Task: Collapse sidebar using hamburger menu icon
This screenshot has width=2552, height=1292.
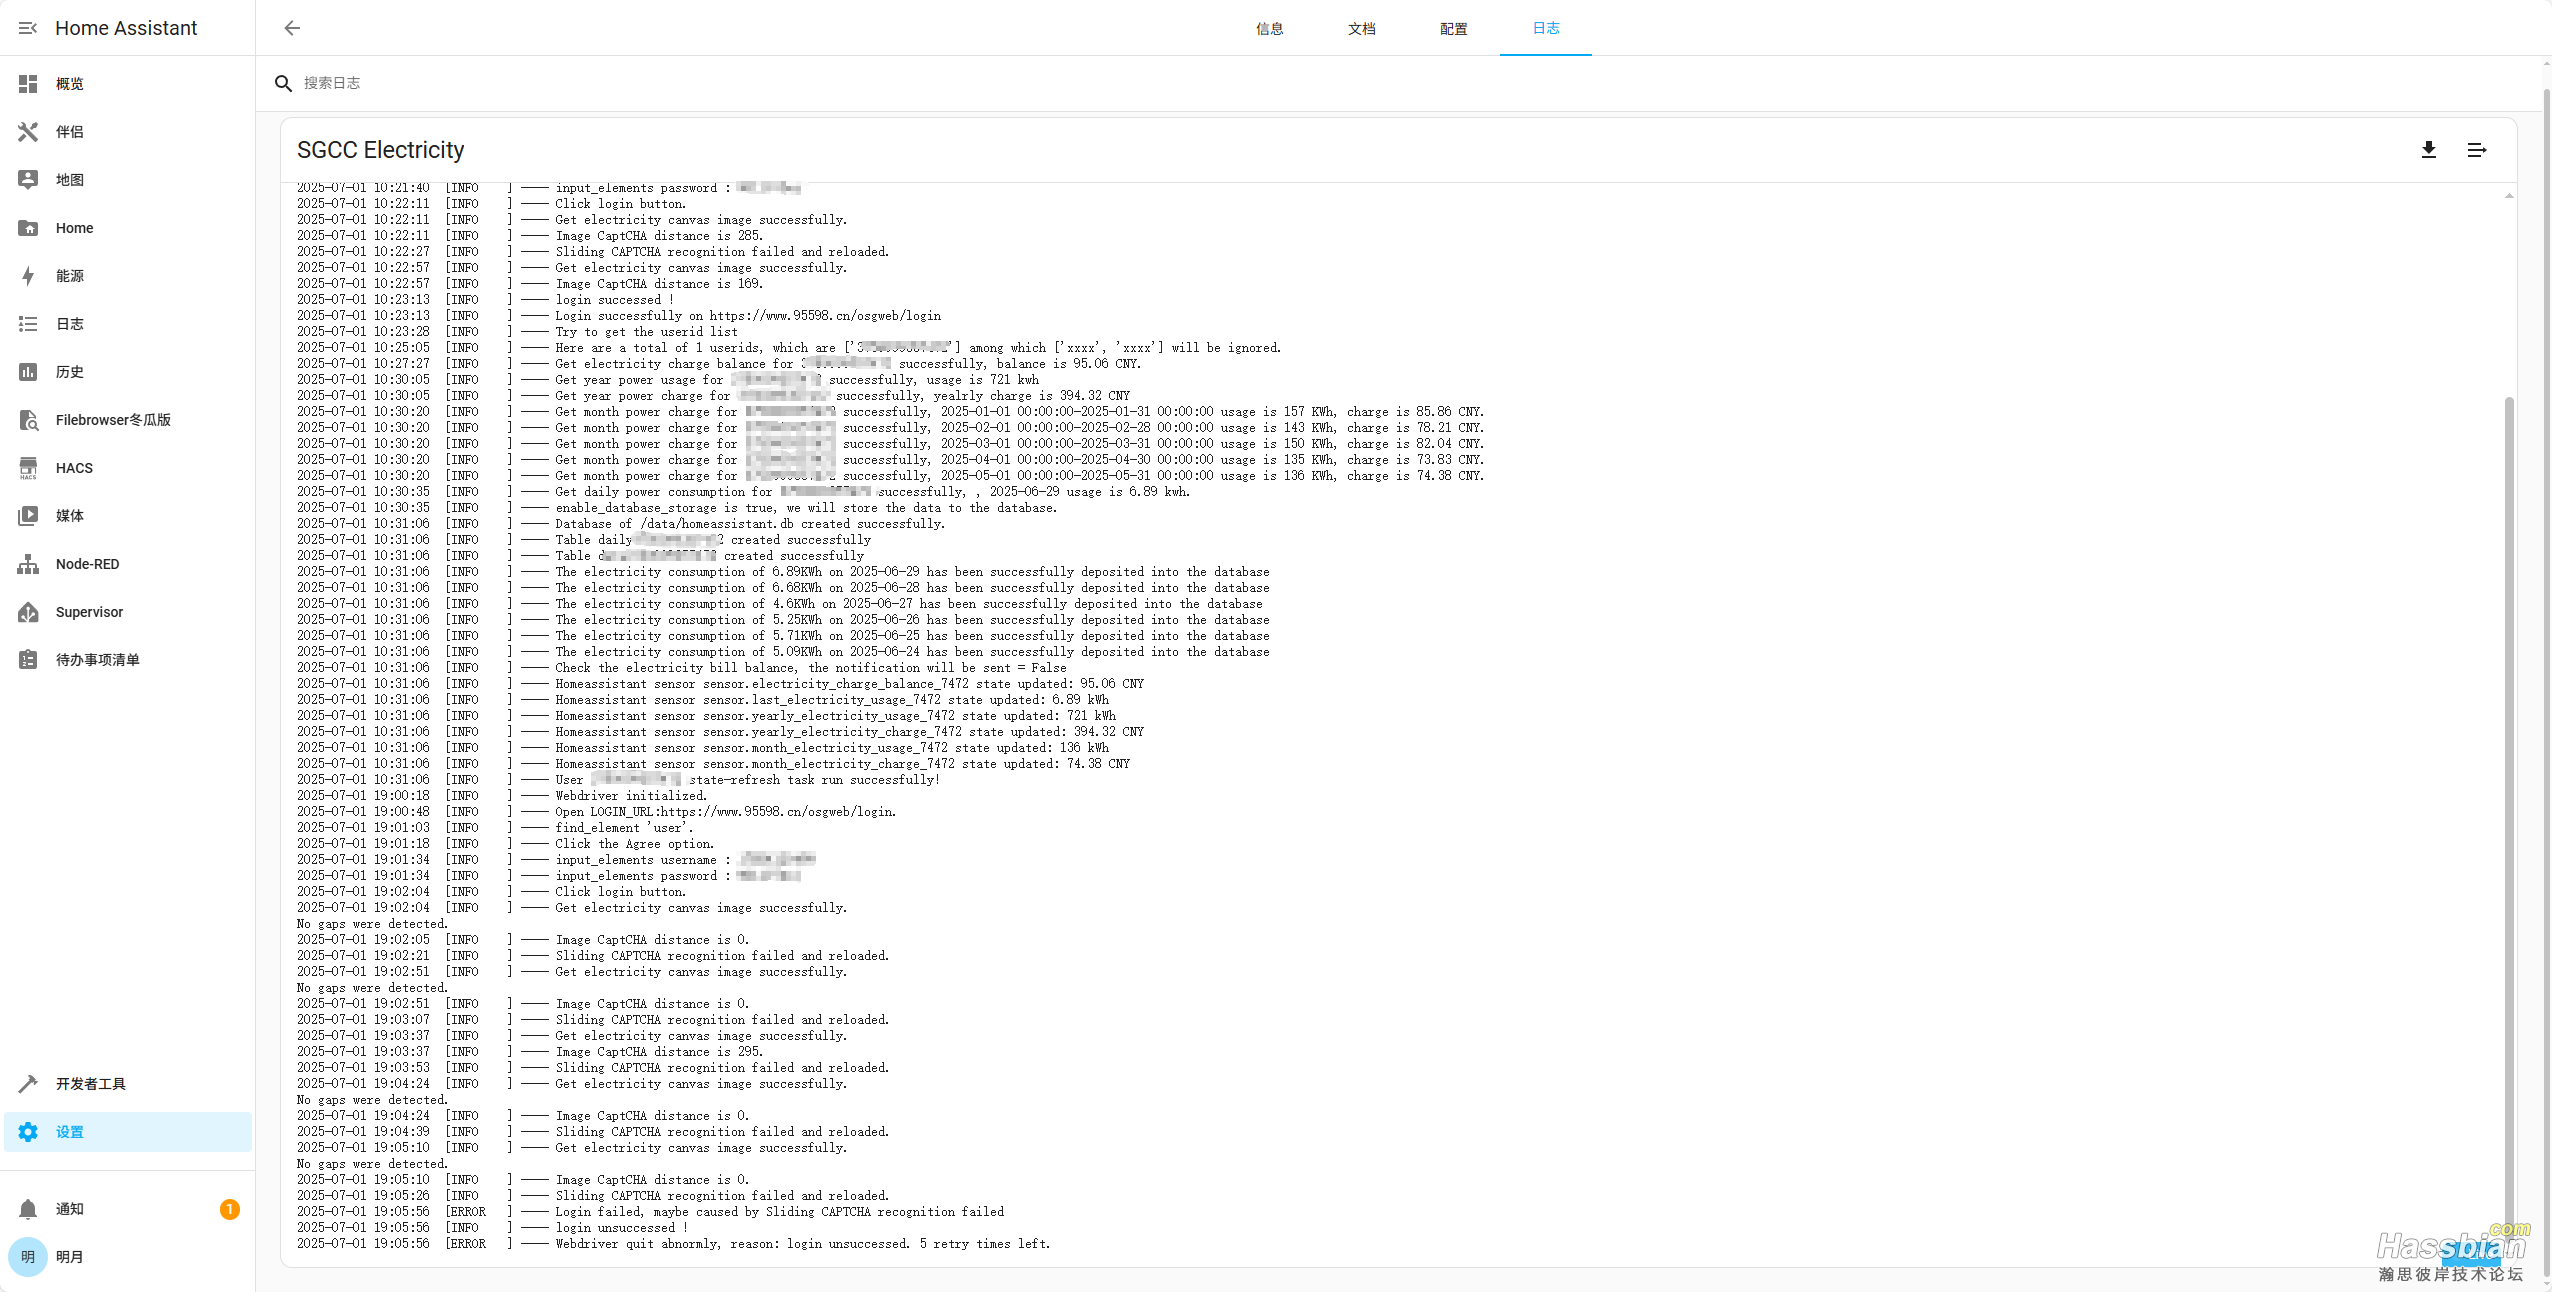Action: 28,28
